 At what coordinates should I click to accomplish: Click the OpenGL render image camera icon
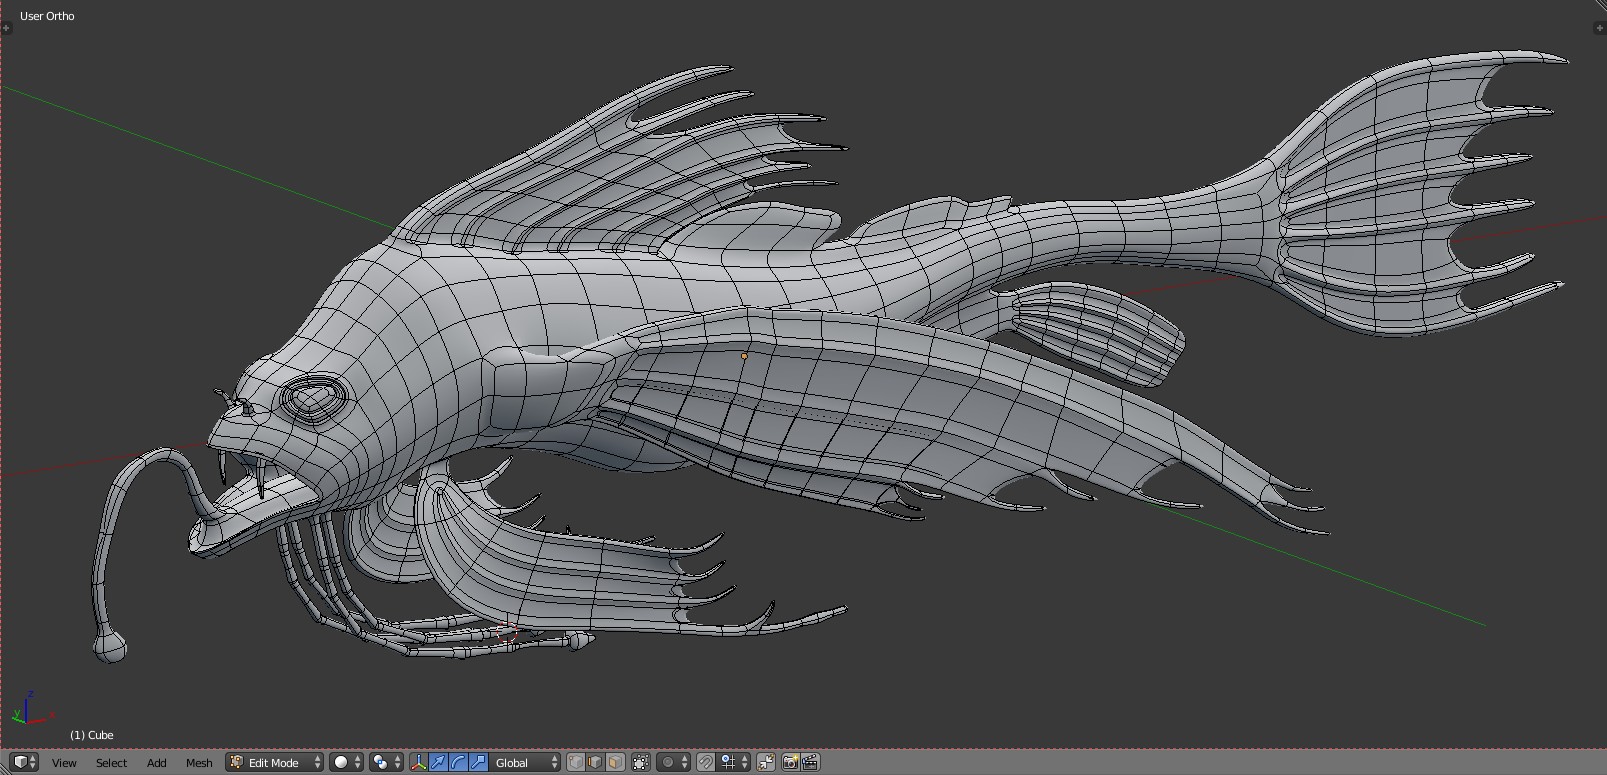pos(790,762)
